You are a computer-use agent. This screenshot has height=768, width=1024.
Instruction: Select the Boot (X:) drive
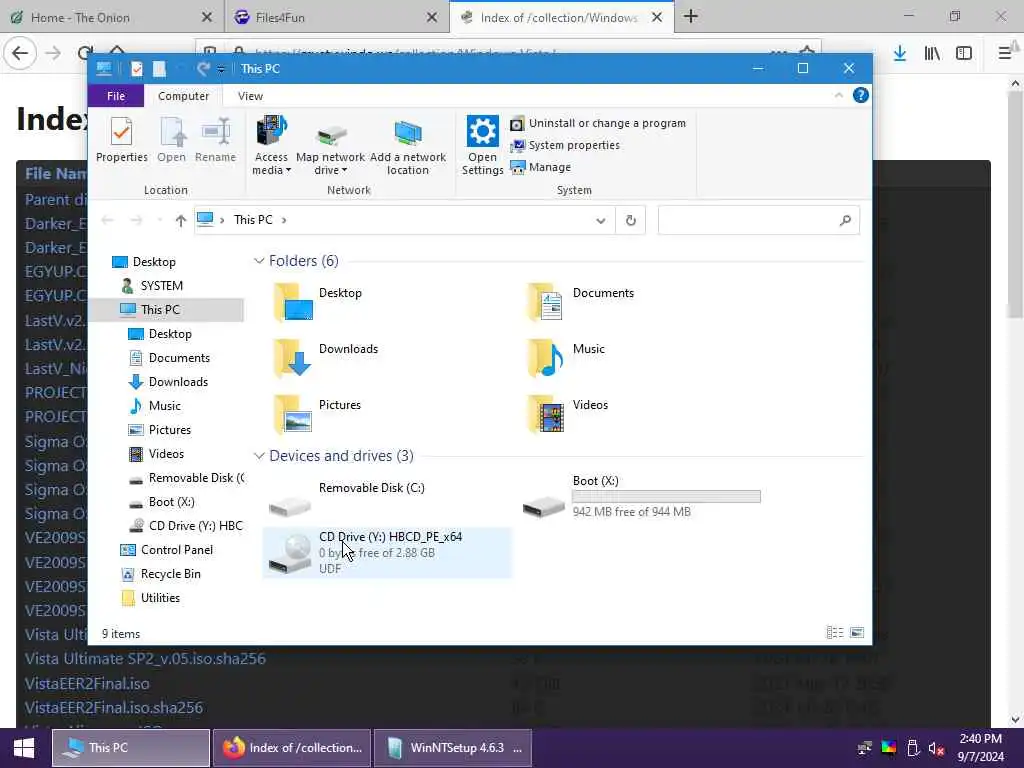point(641,496)
